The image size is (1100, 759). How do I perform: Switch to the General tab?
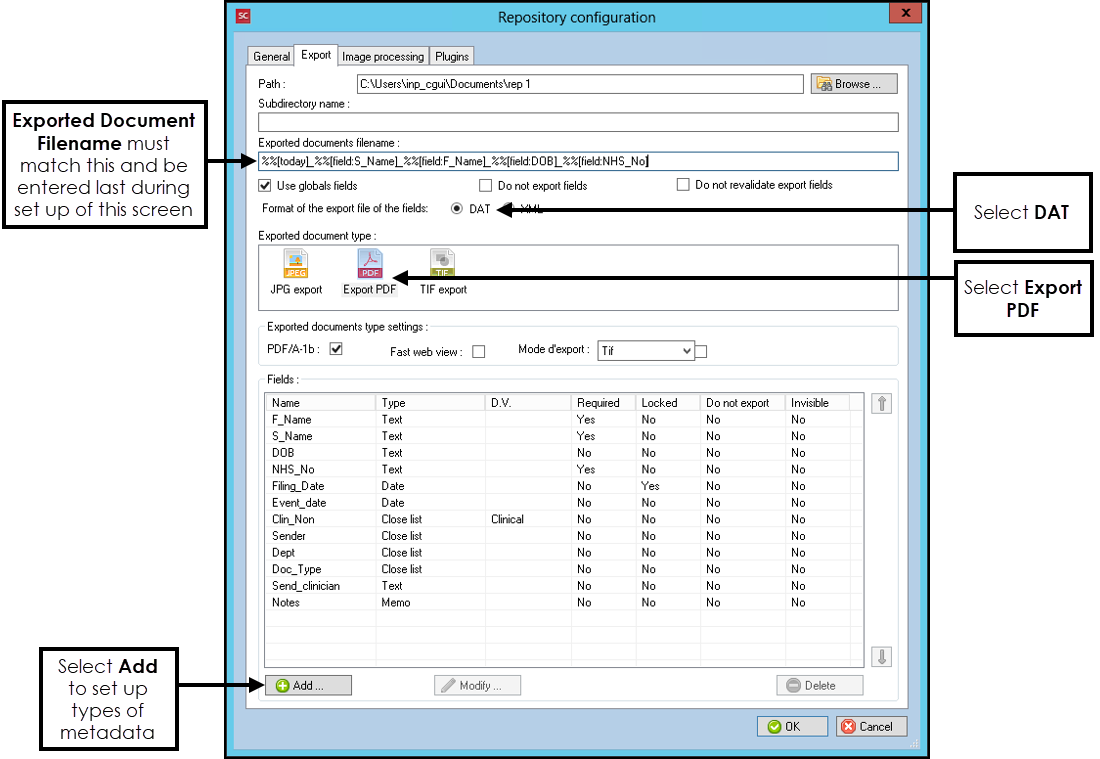pos(271,57)
